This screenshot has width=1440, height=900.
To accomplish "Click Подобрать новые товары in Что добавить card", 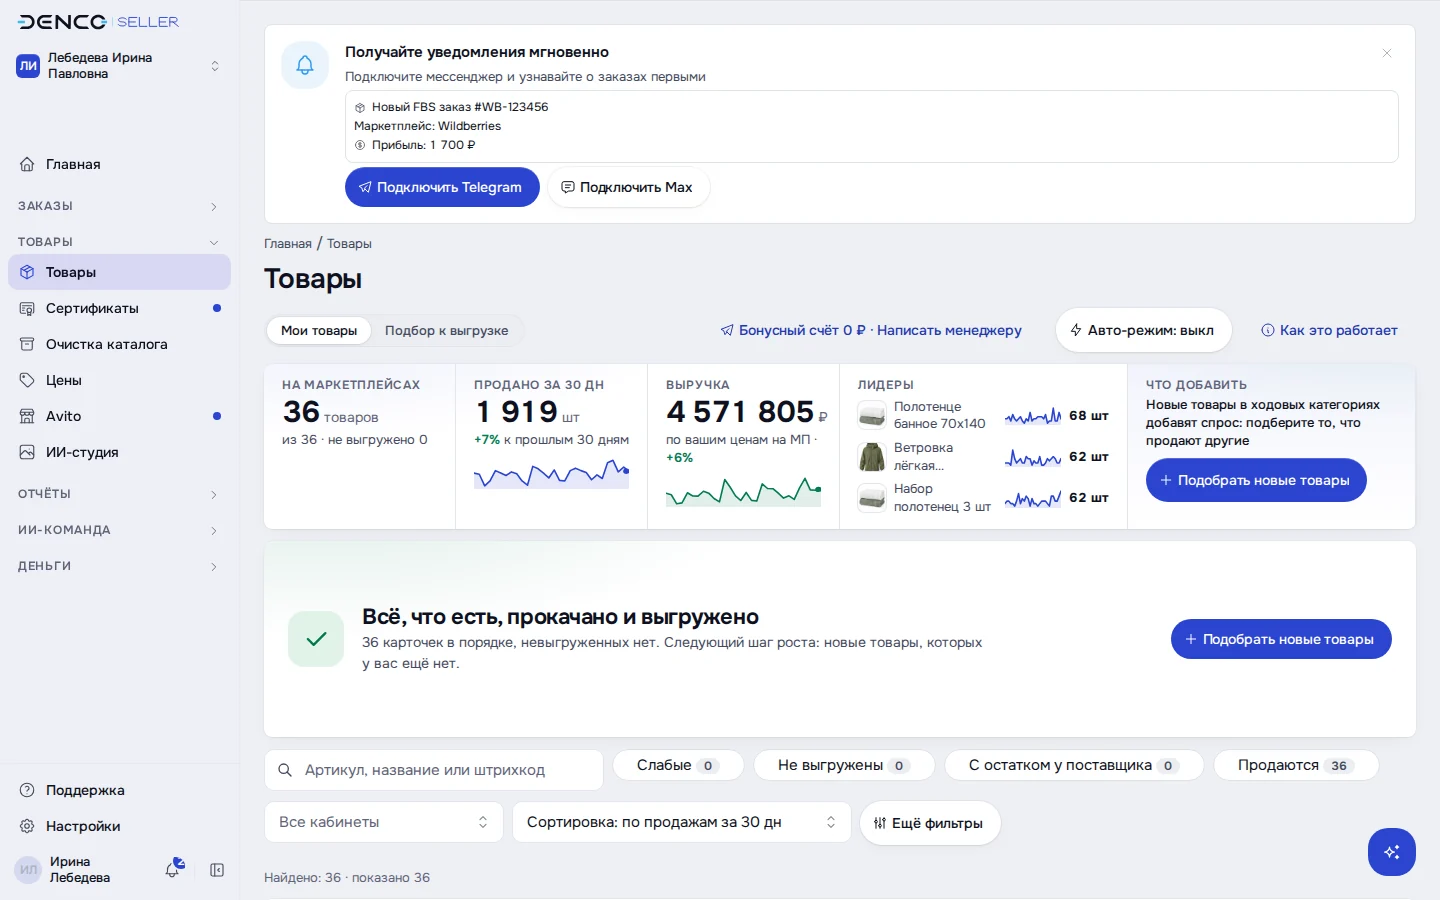I will tap(1256, 480).
